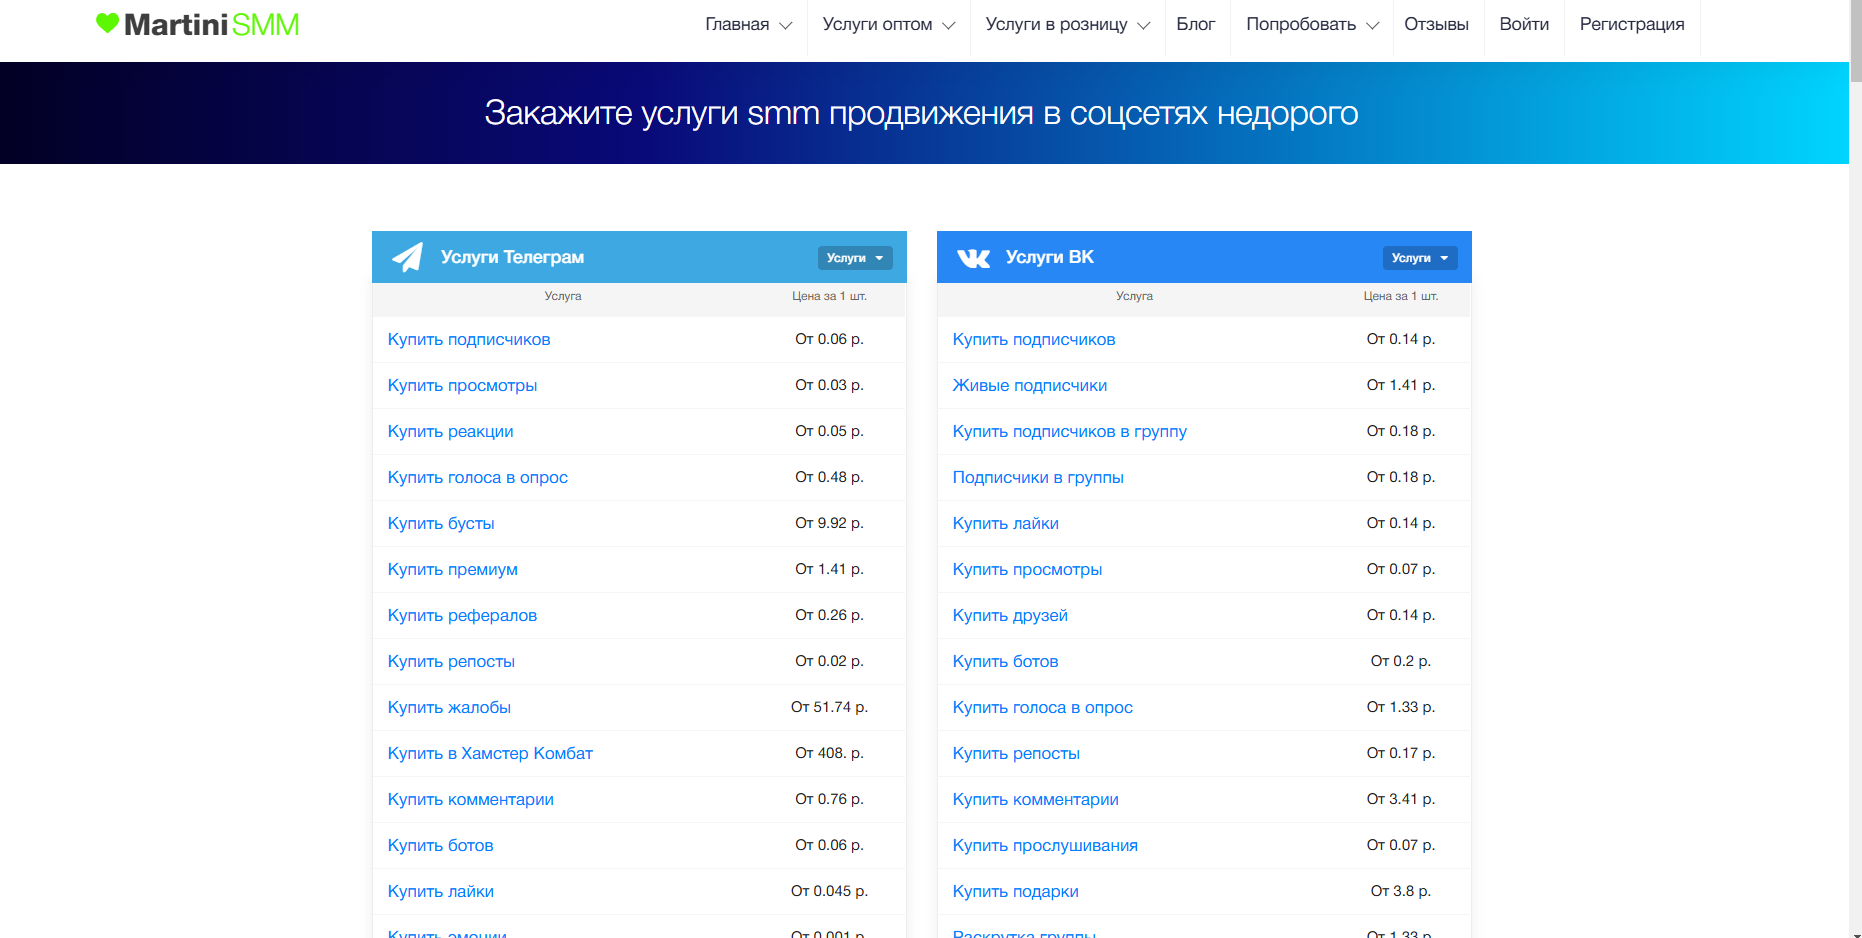This screenshot has width=1862, height=938.
Task: Click the Регистрация menu item
Action: pos(1632,24)
